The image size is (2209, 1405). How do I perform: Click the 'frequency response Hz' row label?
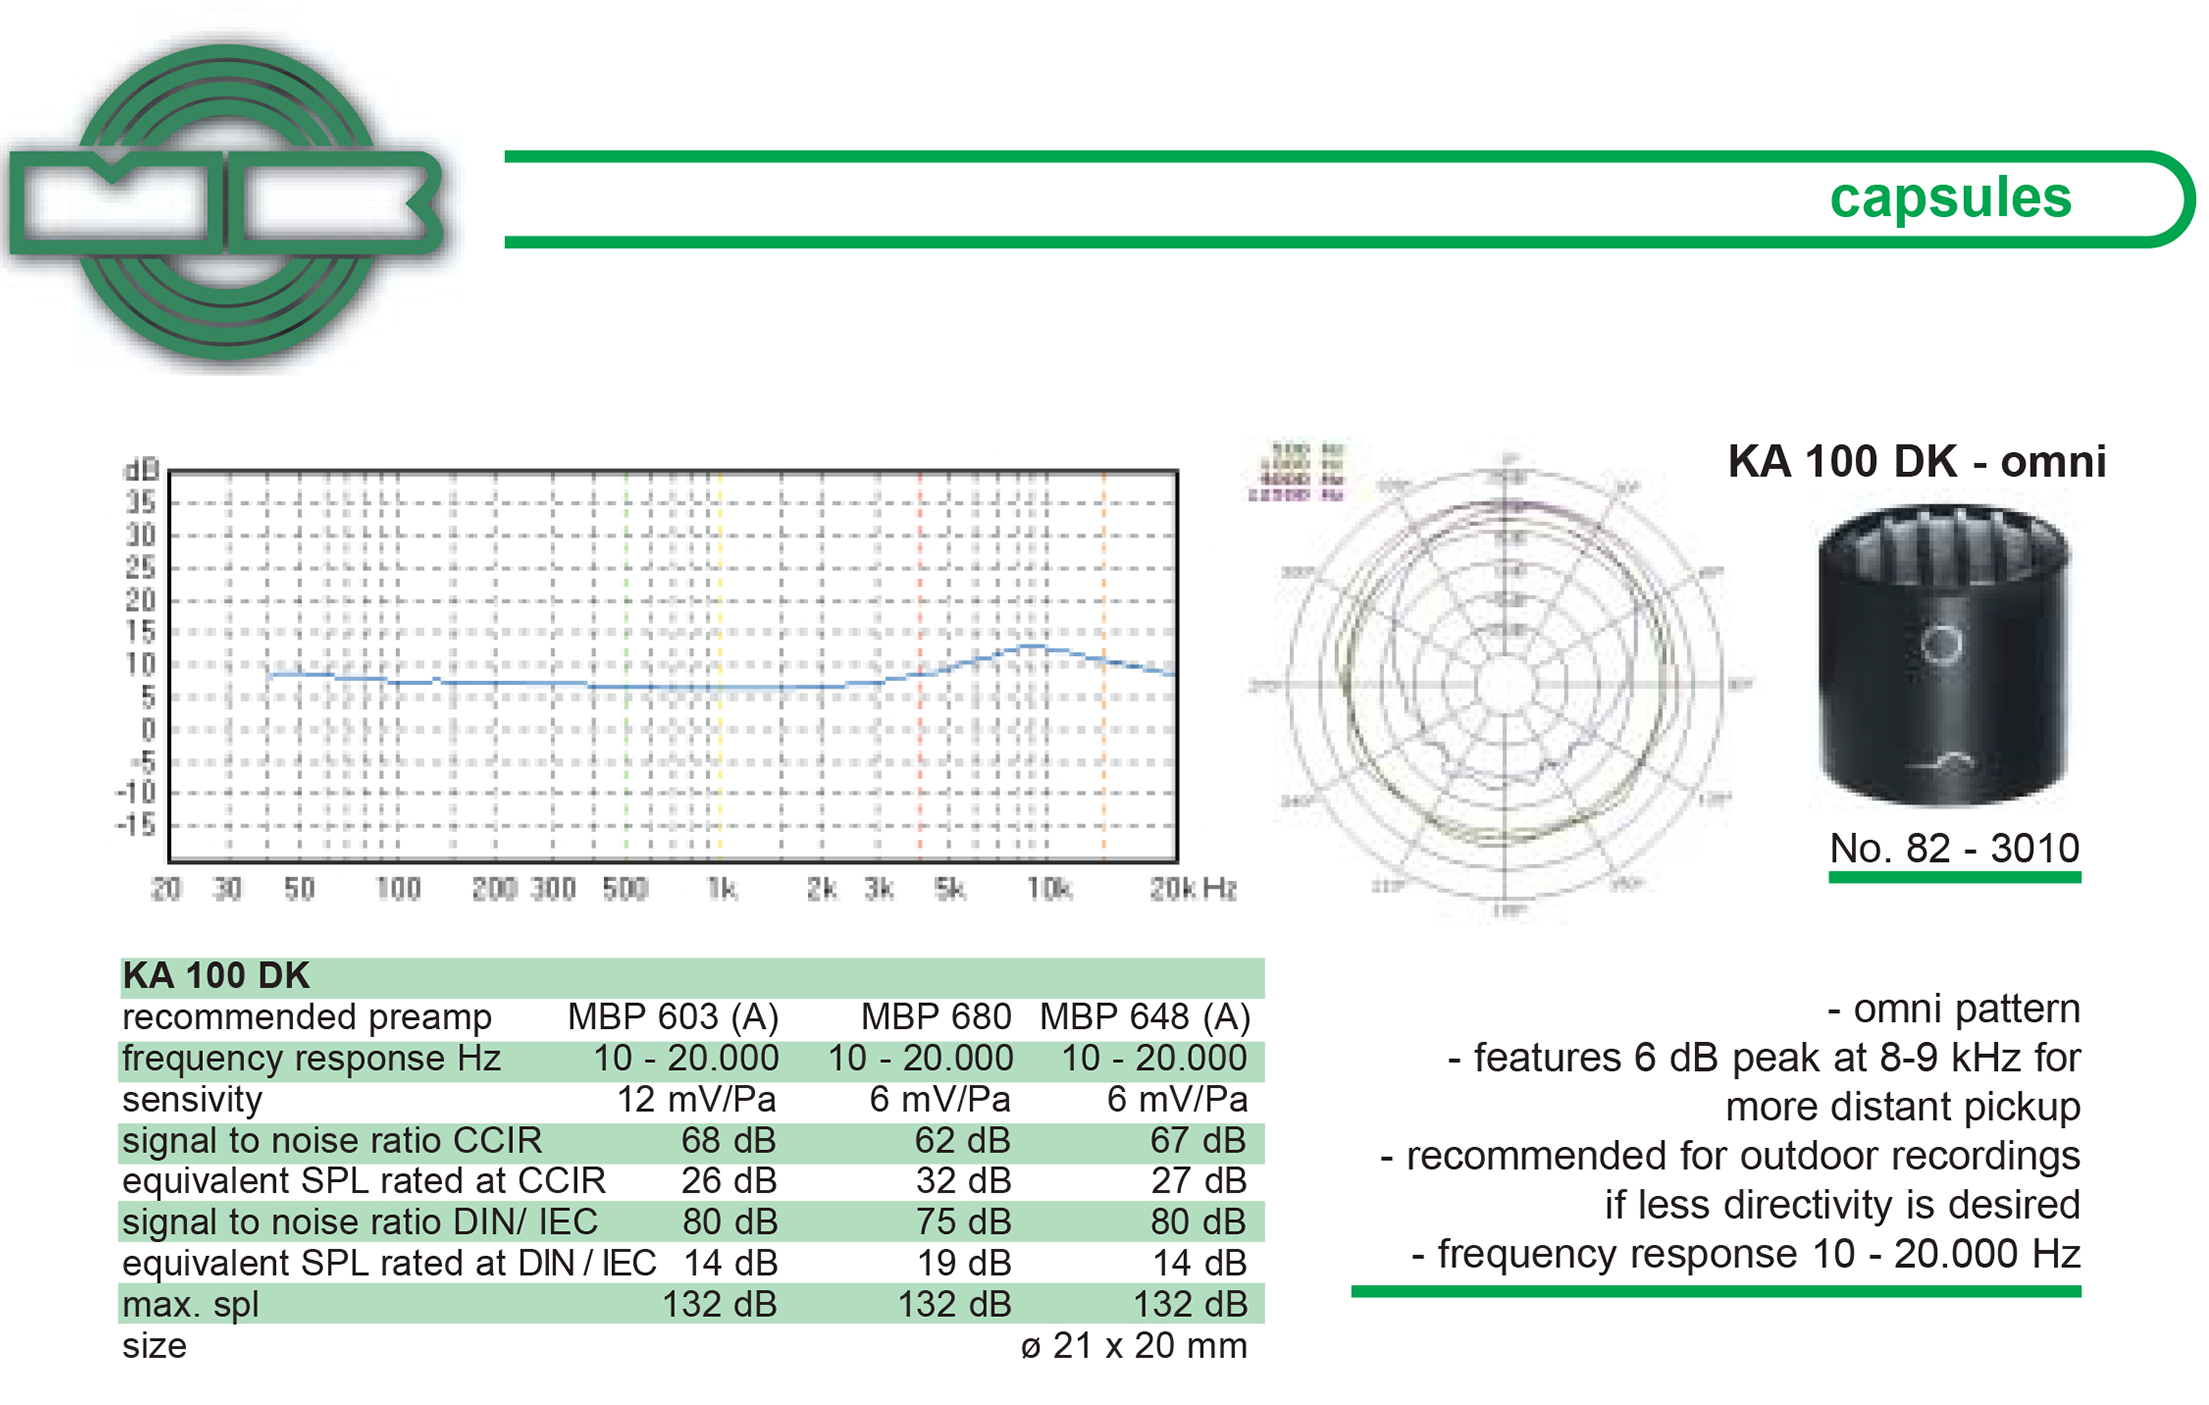tap(311, 1058)
